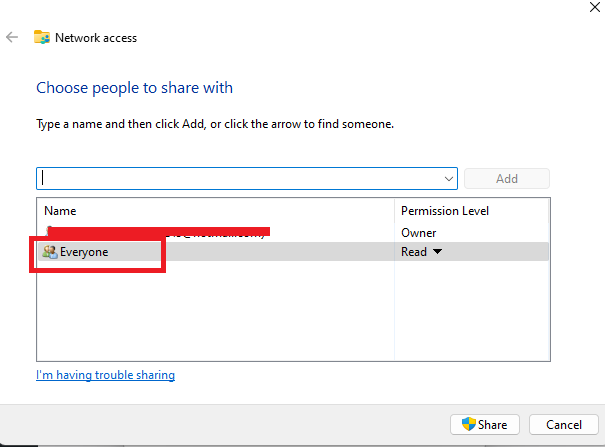Select the Owner permission entry

[418, 232]
